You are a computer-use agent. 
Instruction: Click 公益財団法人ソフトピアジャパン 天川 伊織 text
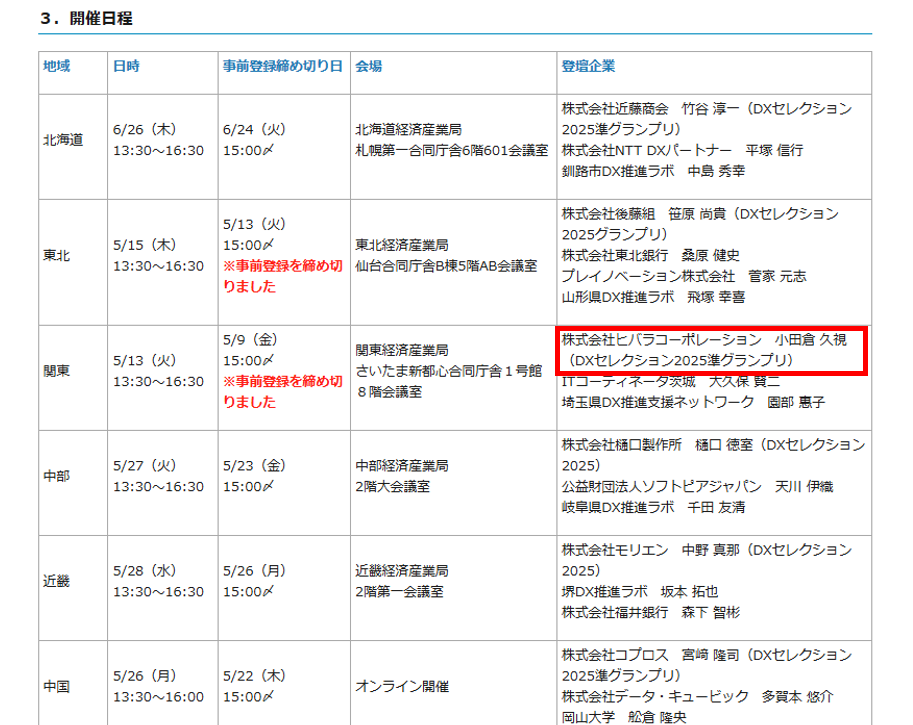click(697, 486)
